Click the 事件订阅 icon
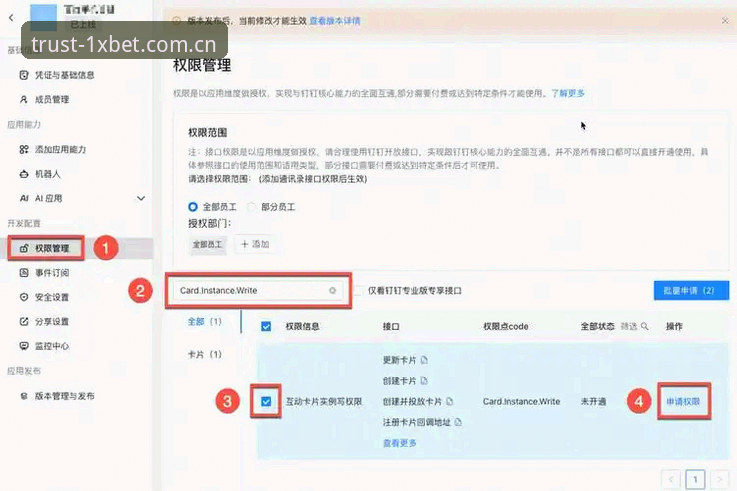737x491 pixels. (24, 273)
